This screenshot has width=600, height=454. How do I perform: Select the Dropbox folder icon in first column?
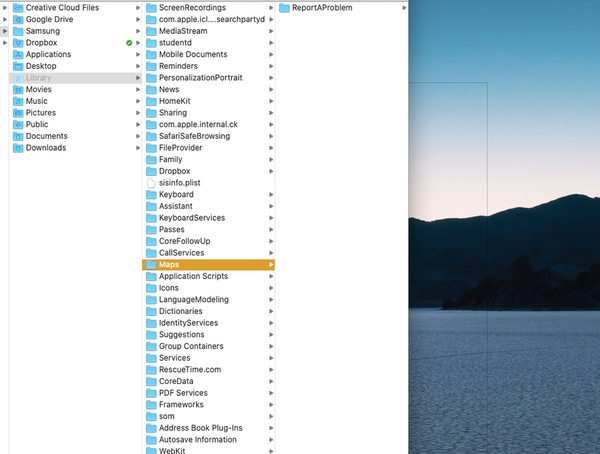pyautogui.click(x=17, y=43)
